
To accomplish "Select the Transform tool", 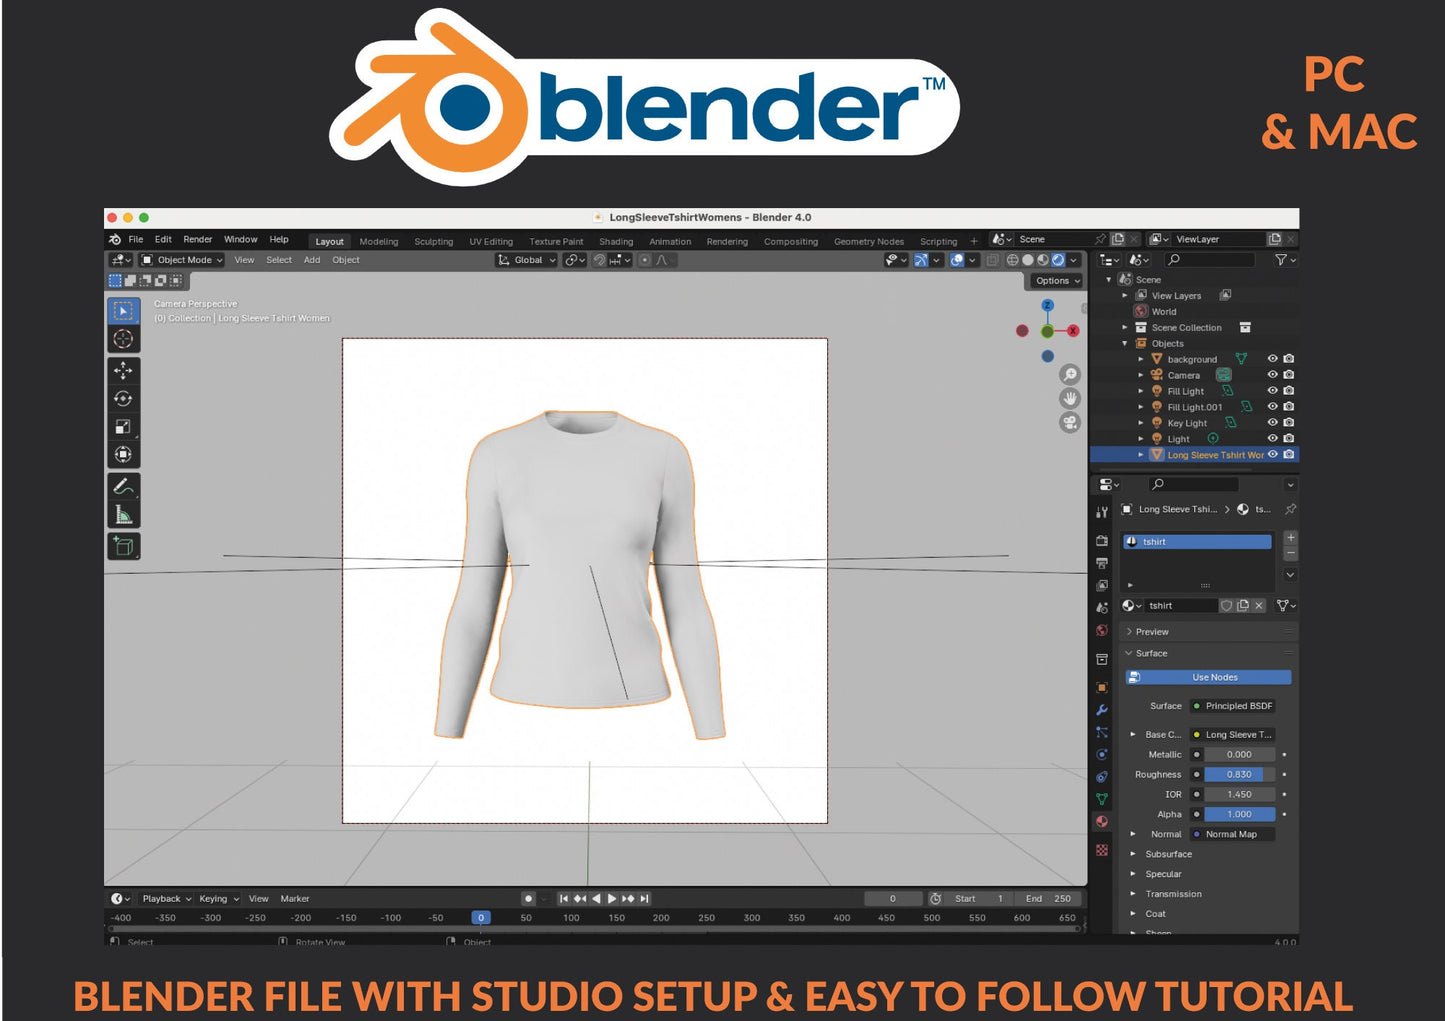I will point(123,455).
